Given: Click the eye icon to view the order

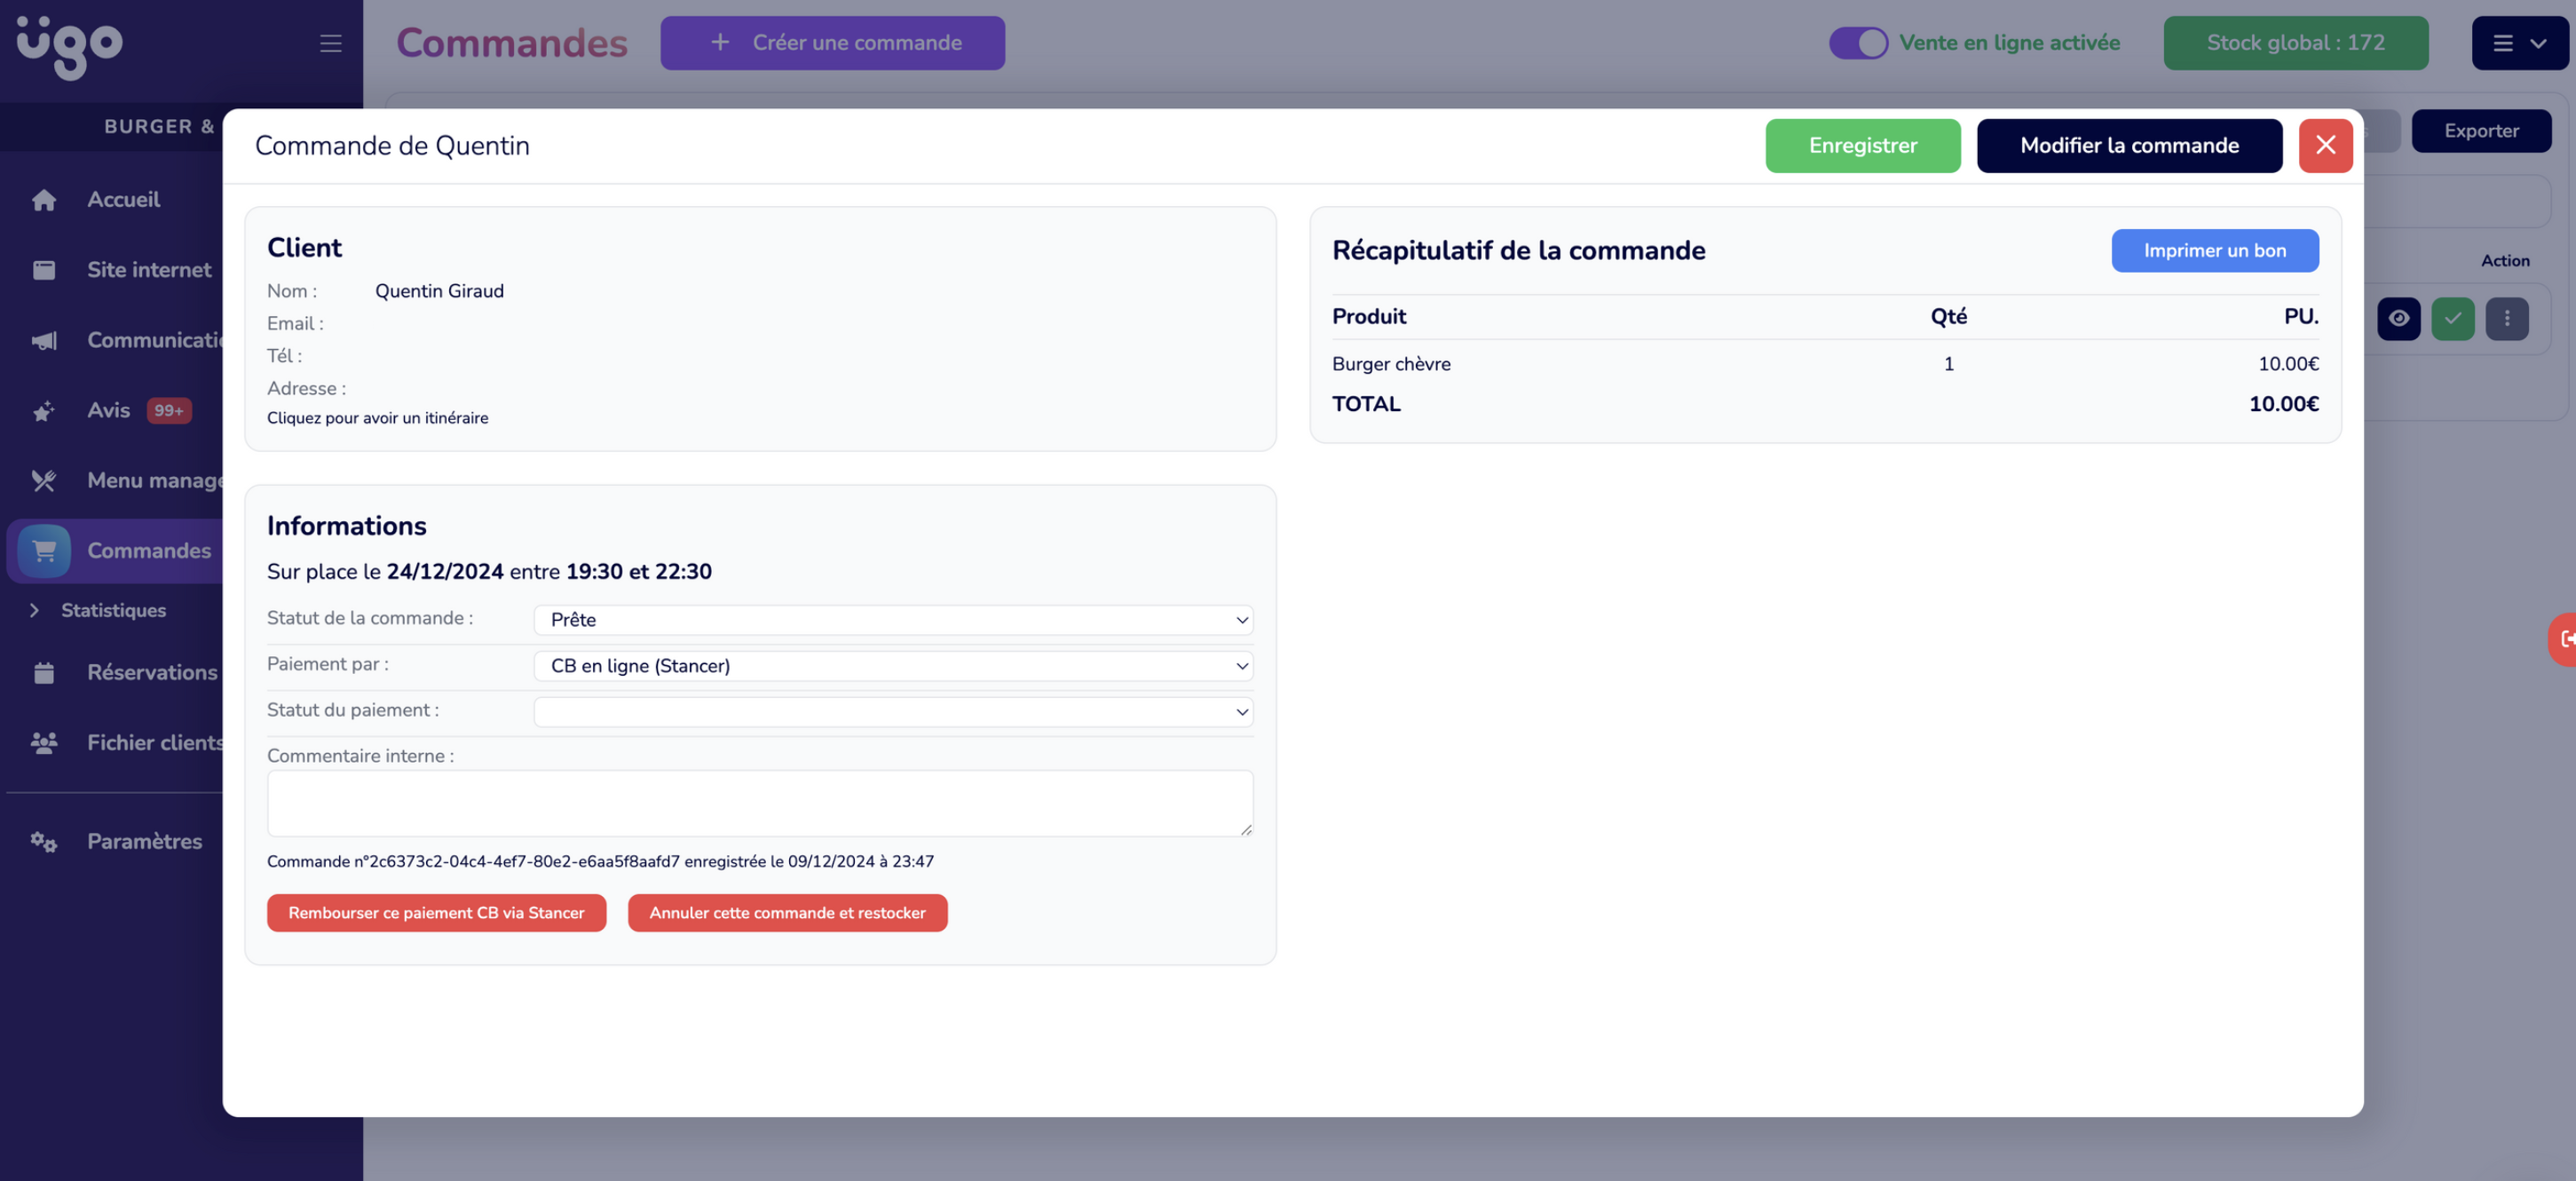Looking at the screenshot, I should tap(2398, 319).
